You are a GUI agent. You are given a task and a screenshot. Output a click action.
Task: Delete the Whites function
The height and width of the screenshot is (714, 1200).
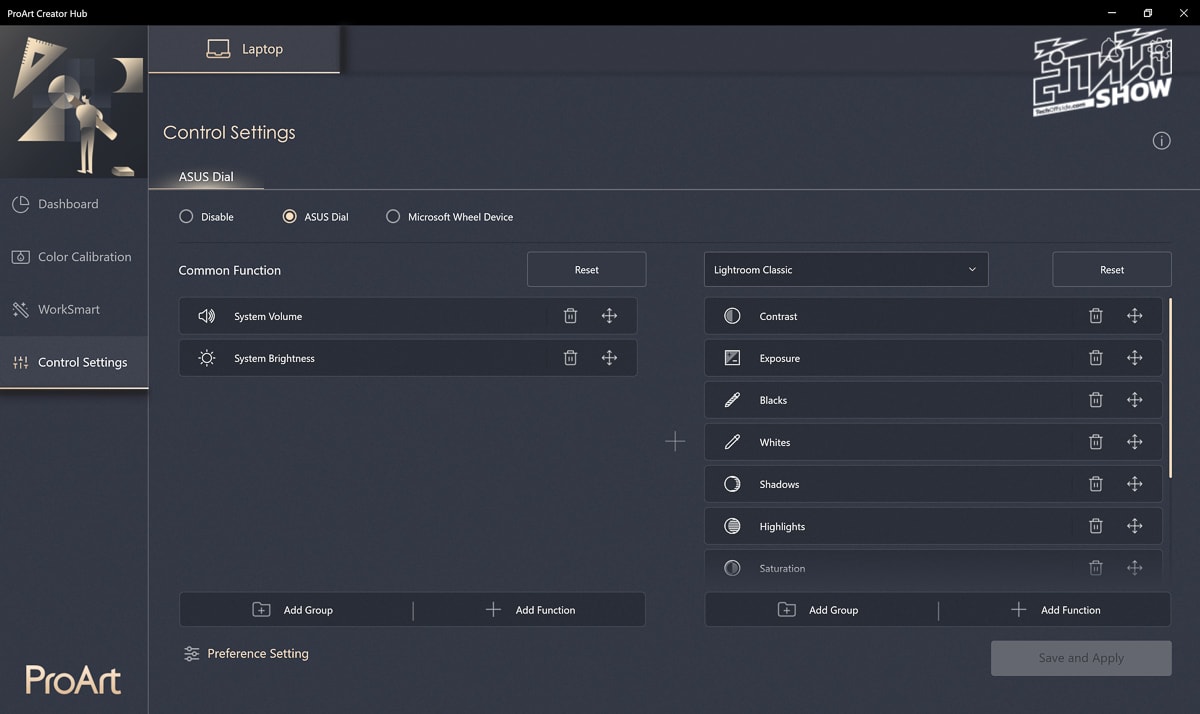[x=1096, y=442]
